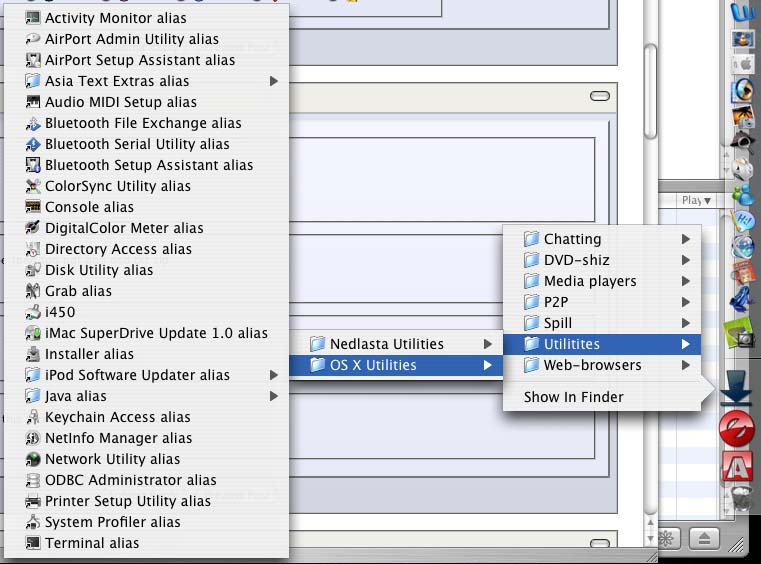The width and height of the screenshot is (761, 564).
Task: Open Printer Setup Utility alias
Action: pyautogui.click(x=147, y=501)
